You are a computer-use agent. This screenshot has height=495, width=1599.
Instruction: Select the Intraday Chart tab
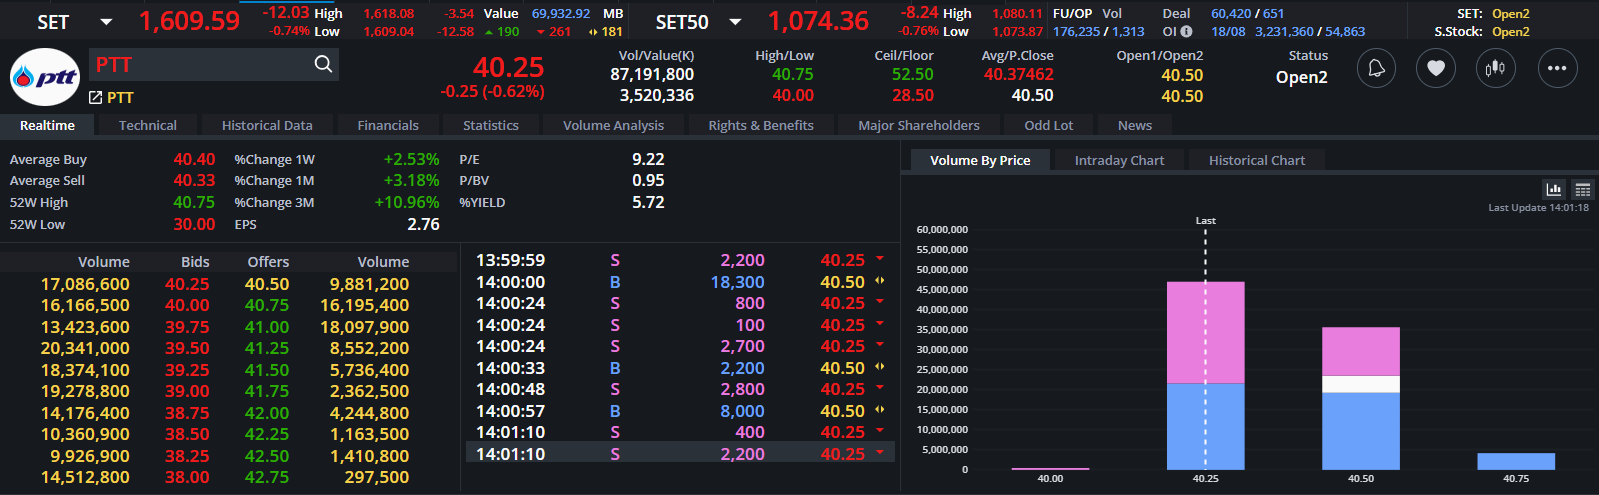[1119, 160]
